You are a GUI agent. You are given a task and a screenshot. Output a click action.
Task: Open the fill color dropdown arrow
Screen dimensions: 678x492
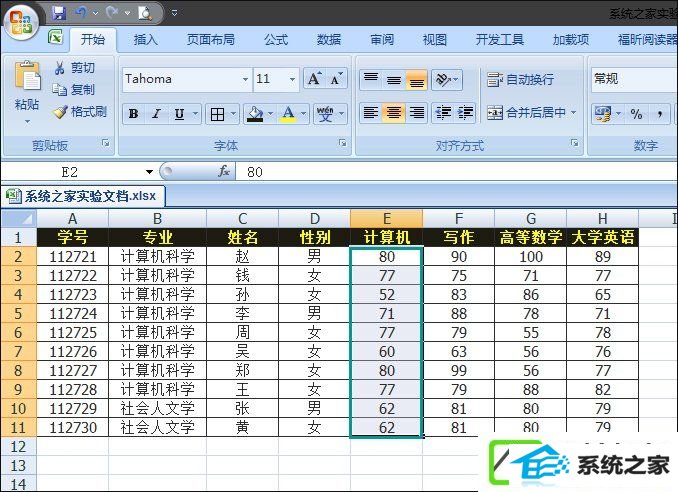pos(271,114)
